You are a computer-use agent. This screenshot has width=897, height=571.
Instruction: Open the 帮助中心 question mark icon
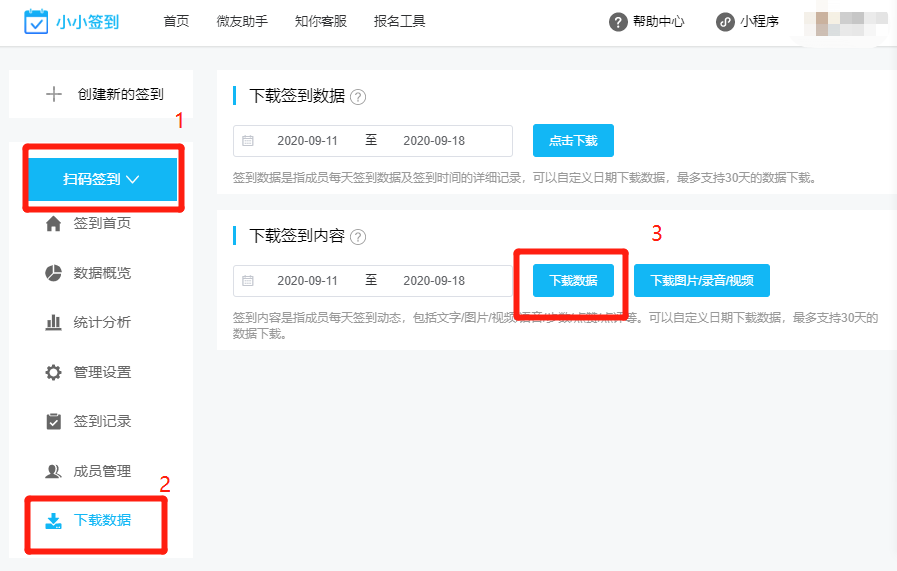coord(618,22)
